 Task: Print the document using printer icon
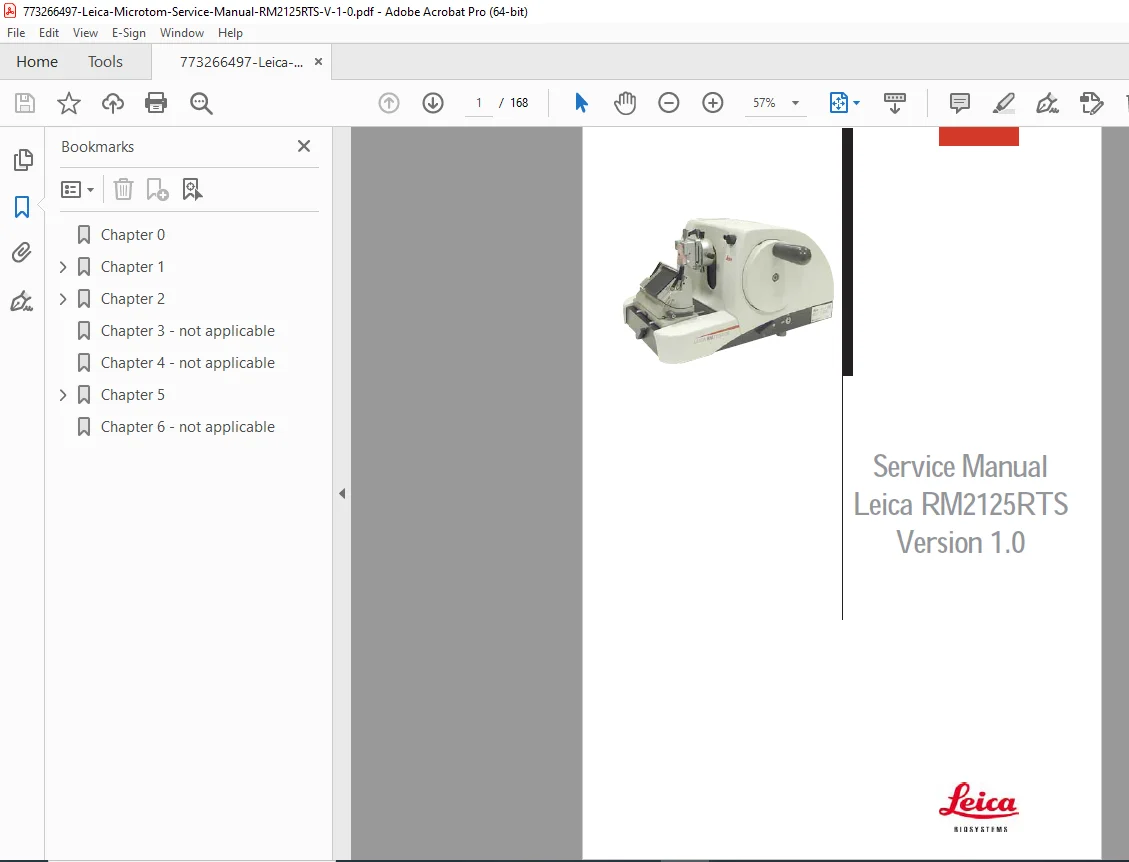[156, 103]
